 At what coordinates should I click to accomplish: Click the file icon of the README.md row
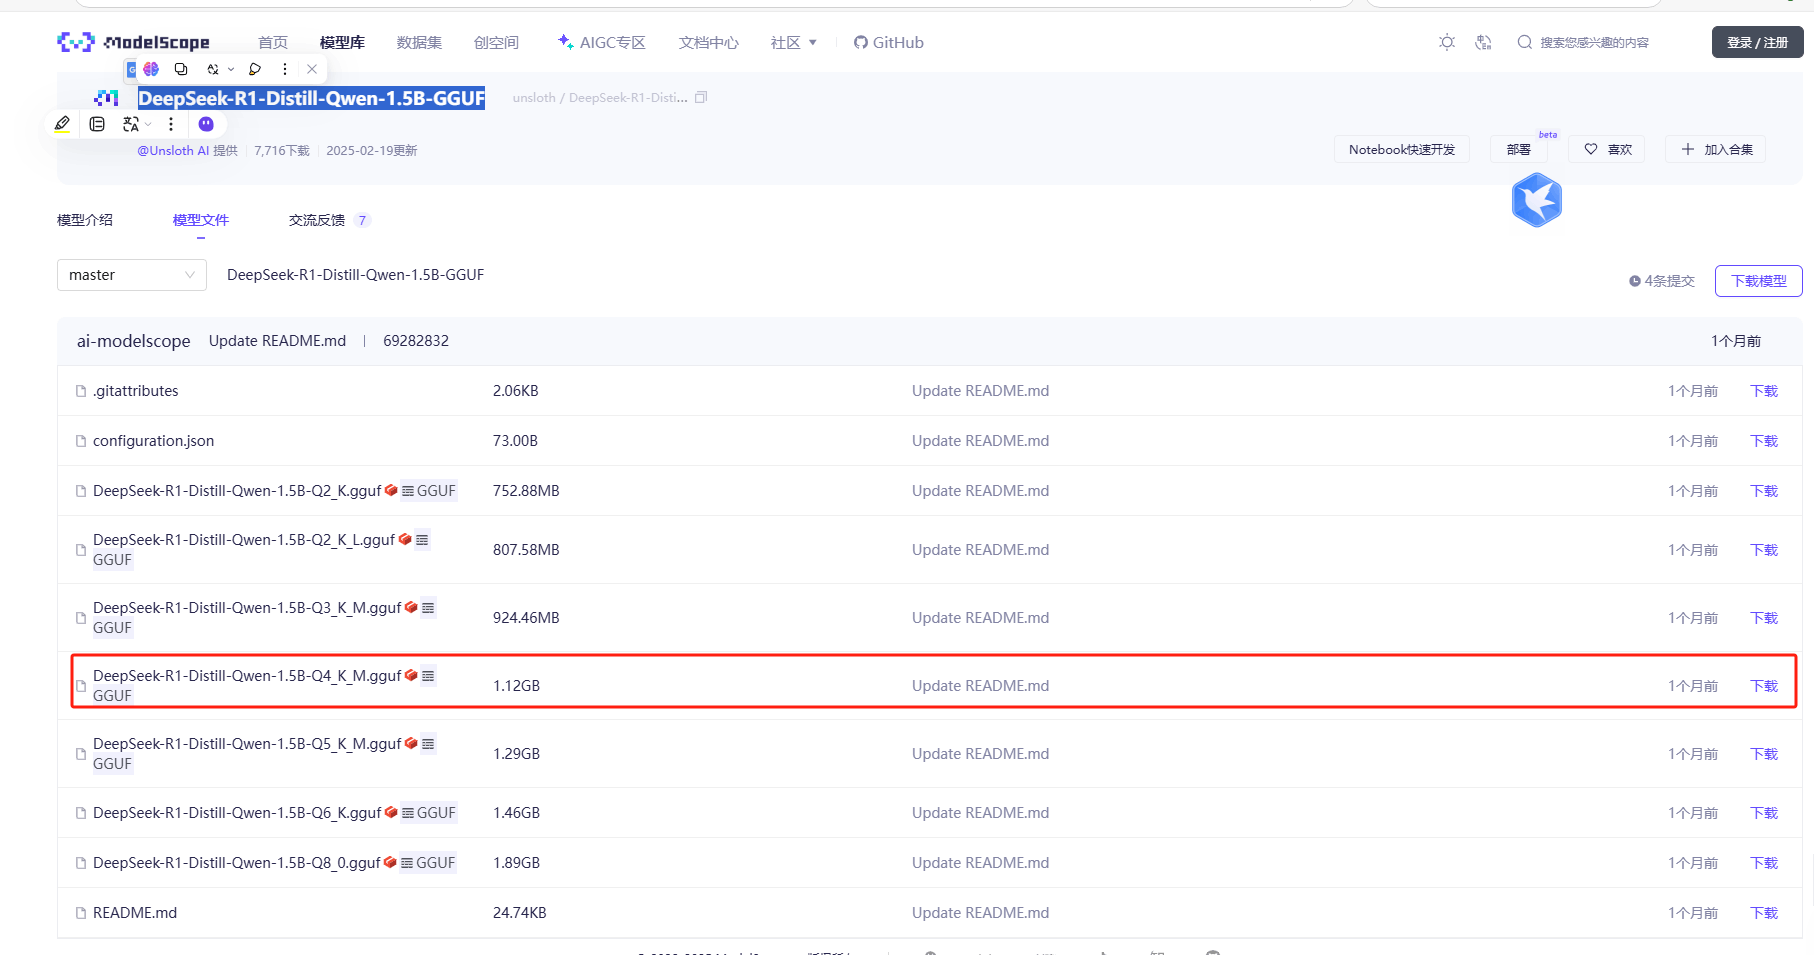coord(81,913)
